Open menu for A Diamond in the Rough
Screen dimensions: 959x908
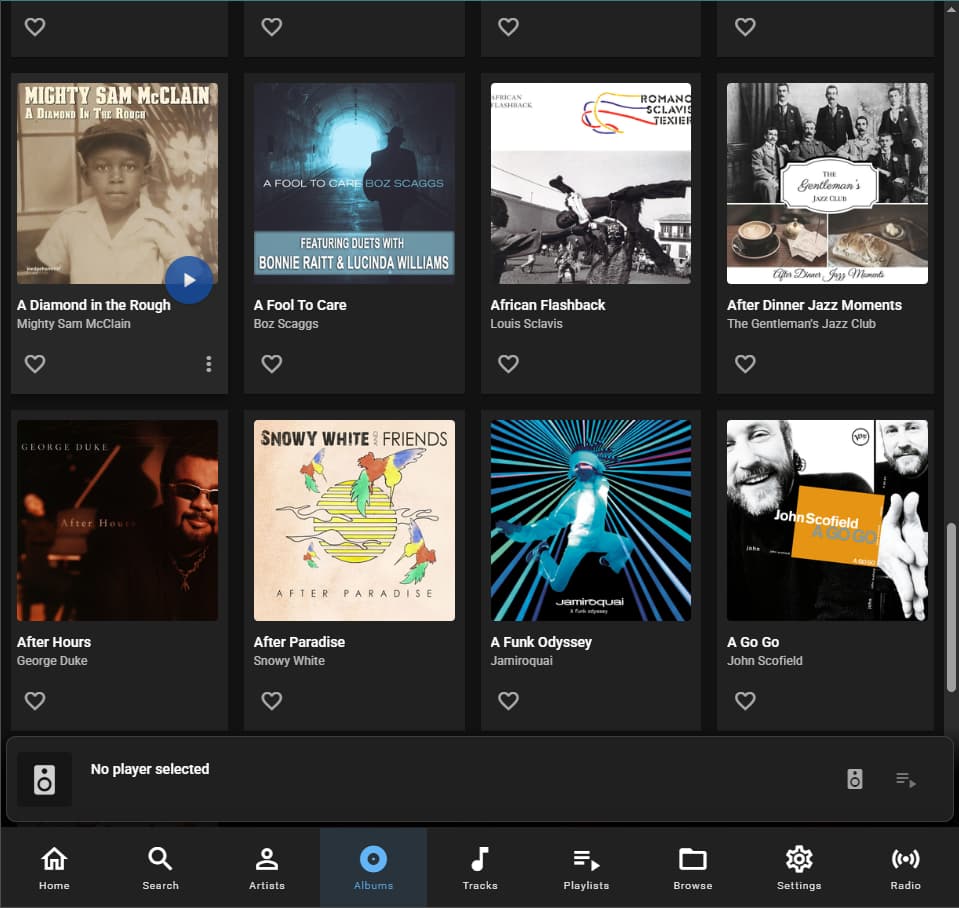tap(209, 364)
